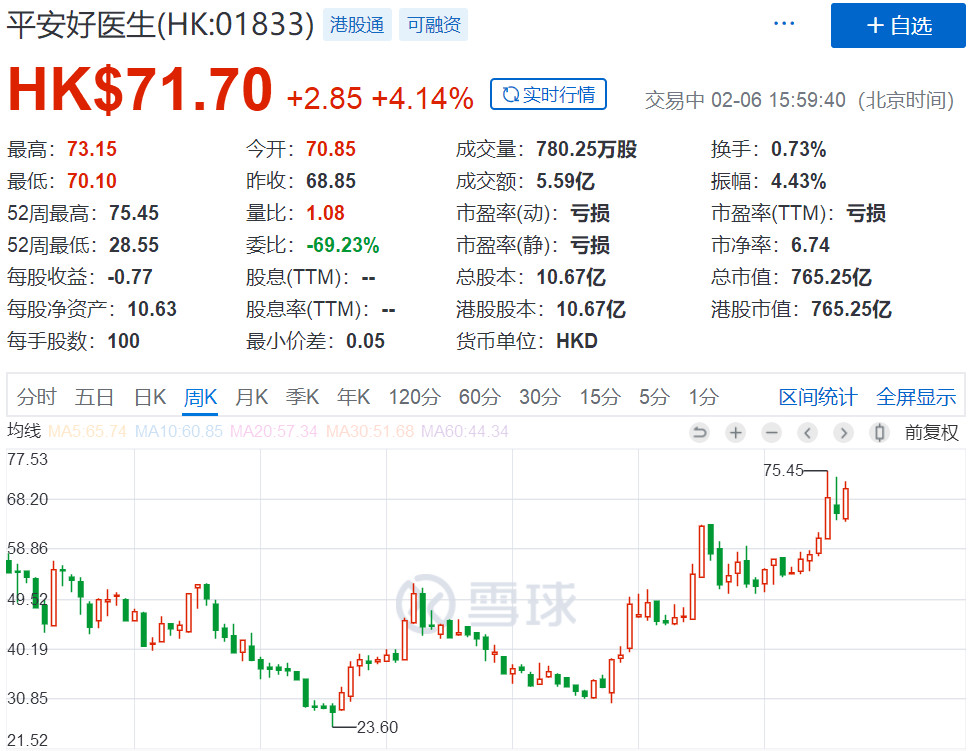The width and height of the screenshot is (969, 751).
Task: Click the 每股收益 value -0.77
Action: click(130, 277)
